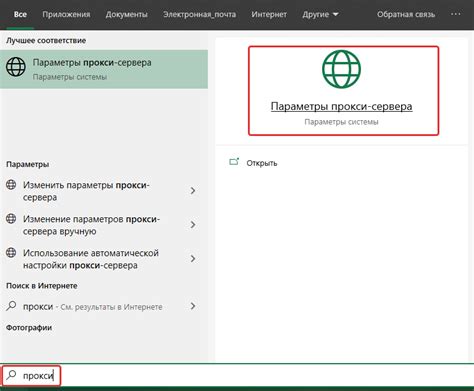Click the Открыть window icon
Viewport: 474px width, 391px height.
[x=234, y=162]
